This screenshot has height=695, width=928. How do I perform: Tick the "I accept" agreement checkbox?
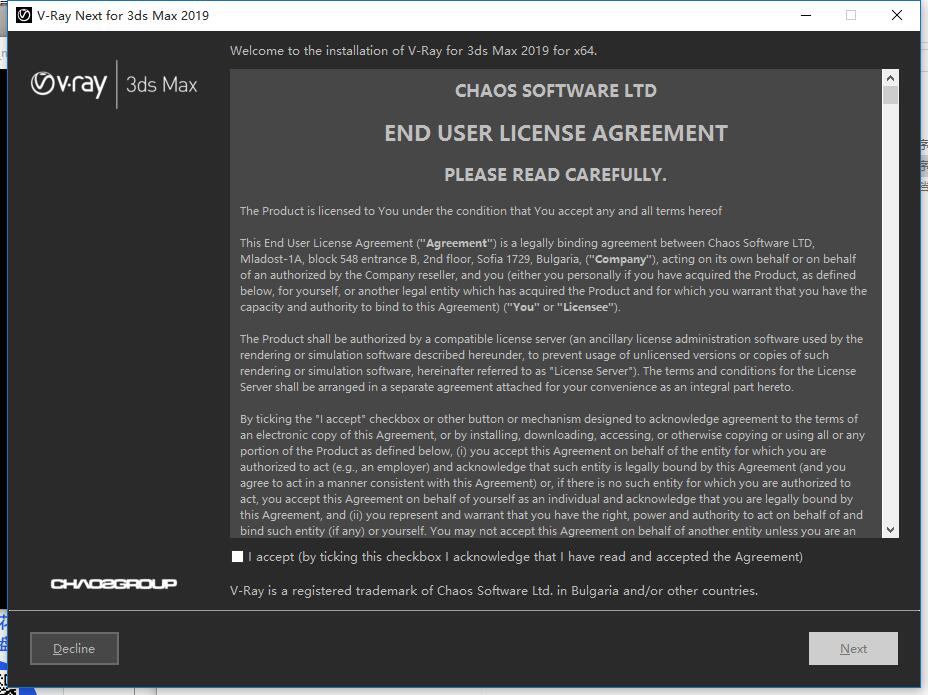point(237,556)
